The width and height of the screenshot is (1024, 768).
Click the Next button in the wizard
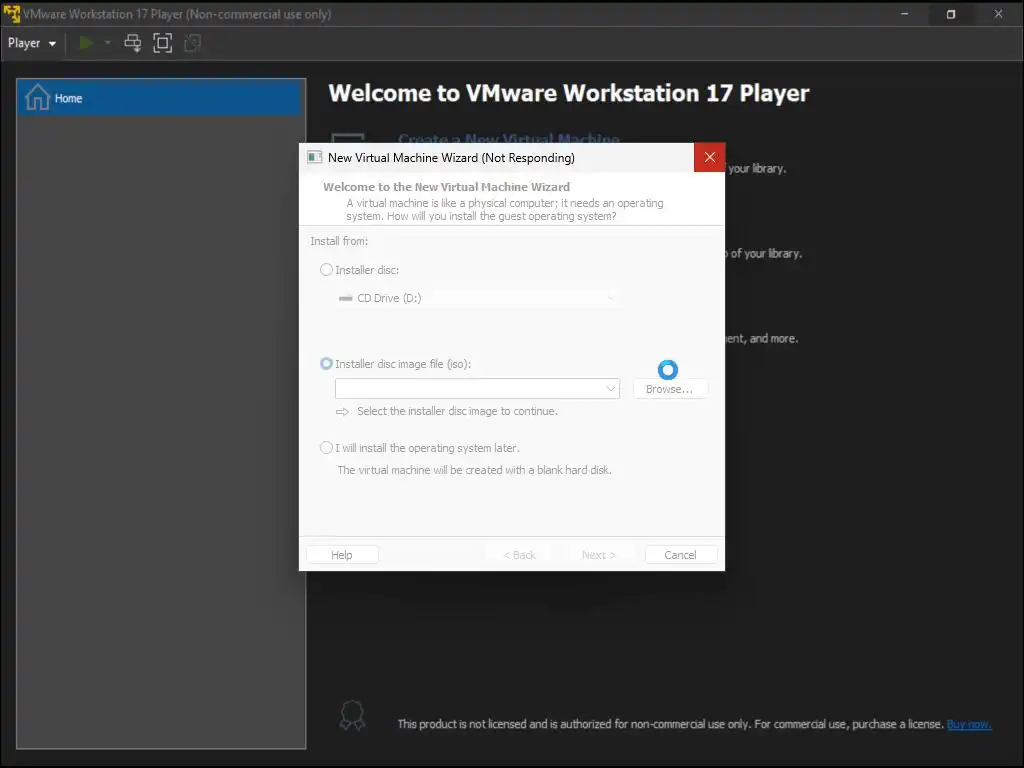598,554
